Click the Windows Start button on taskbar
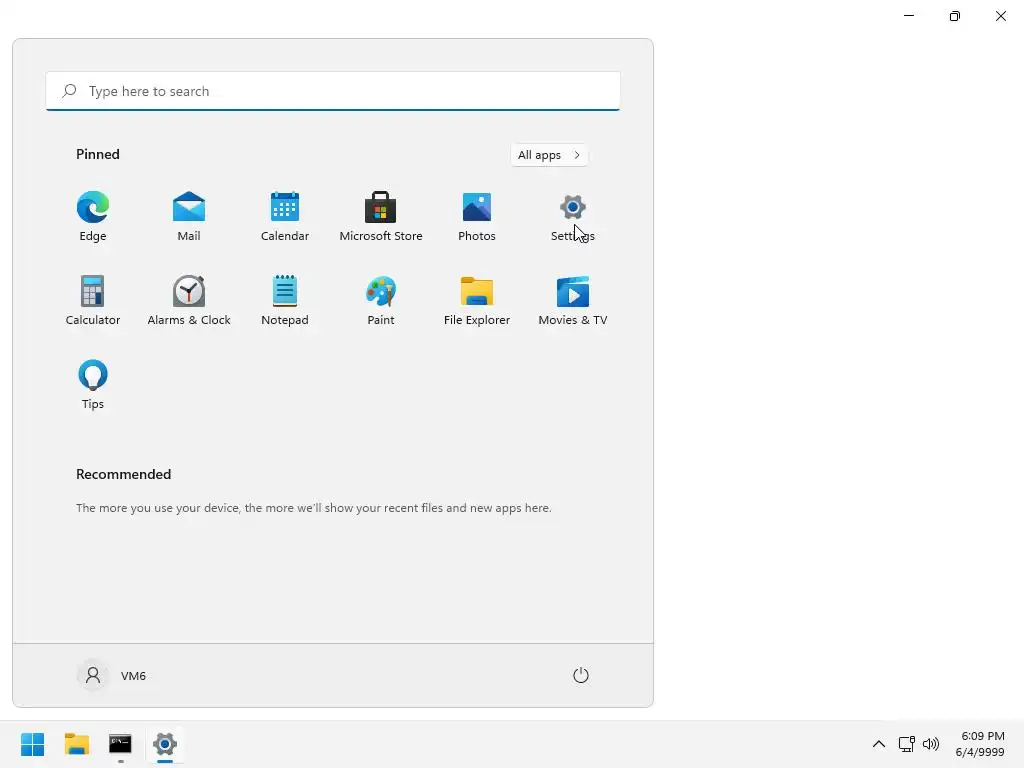 (33, 744)
